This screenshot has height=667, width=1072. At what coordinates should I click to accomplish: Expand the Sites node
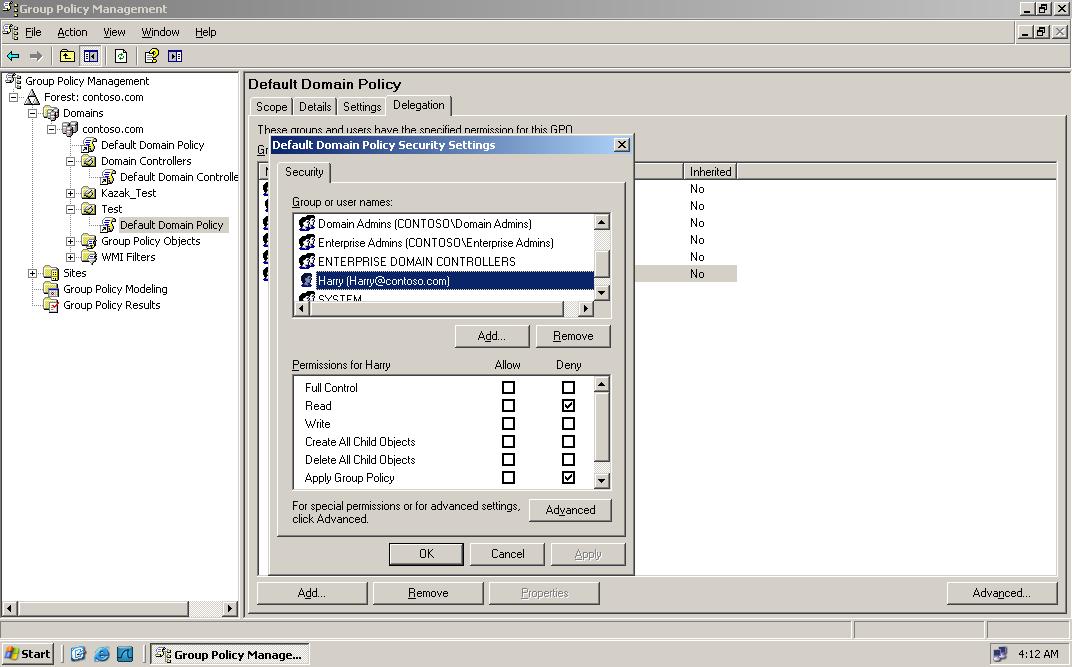tap(32, 273)
